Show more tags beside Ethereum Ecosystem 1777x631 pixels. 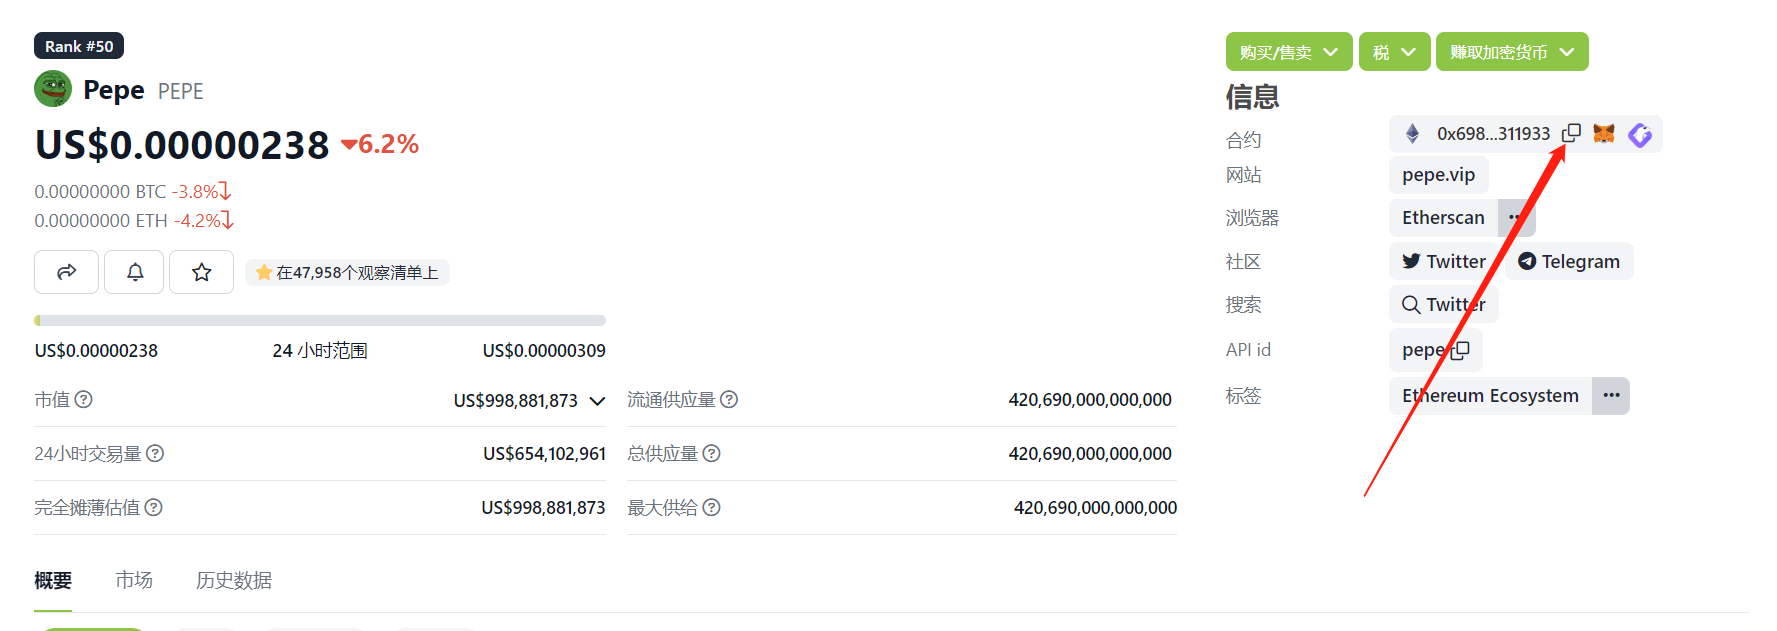click(1611, 395)
